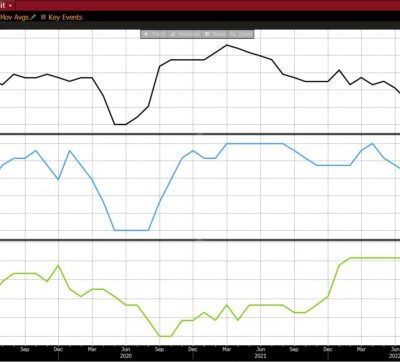Click the divider between top and middle panels
This screenshot has height=362, width=400.
200,134
